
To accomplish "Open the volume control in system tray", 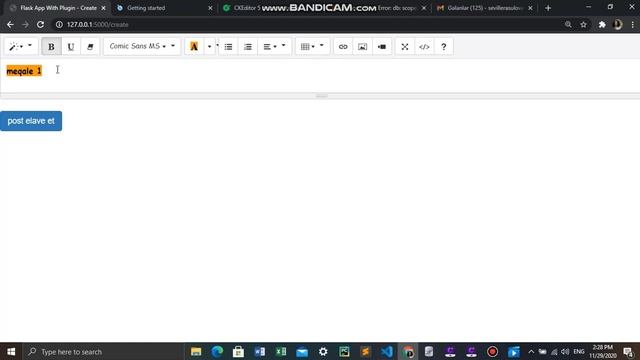I will pos(565,351).
